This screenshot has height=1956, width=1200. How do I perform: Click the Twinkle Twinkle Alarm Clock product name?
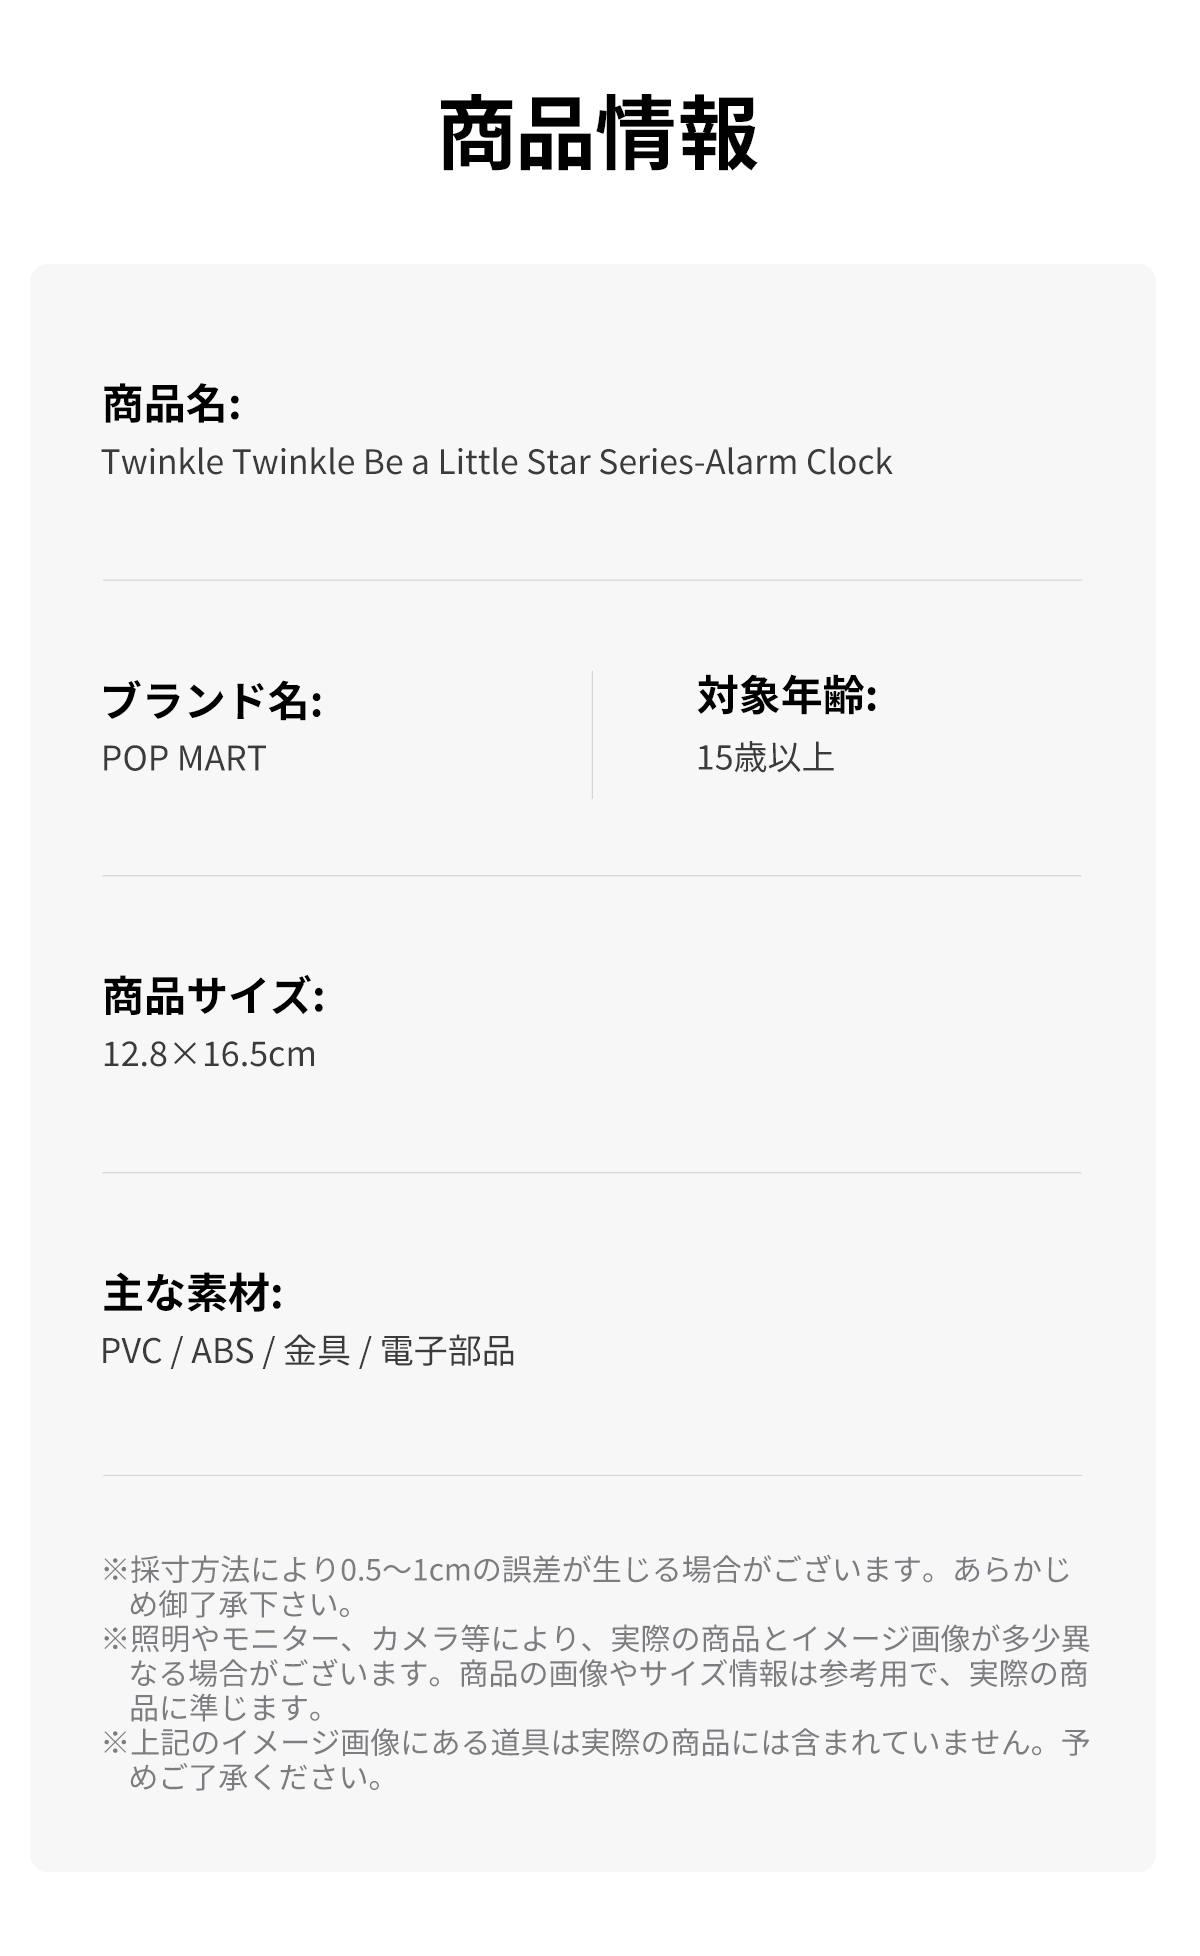pos(496,462)
